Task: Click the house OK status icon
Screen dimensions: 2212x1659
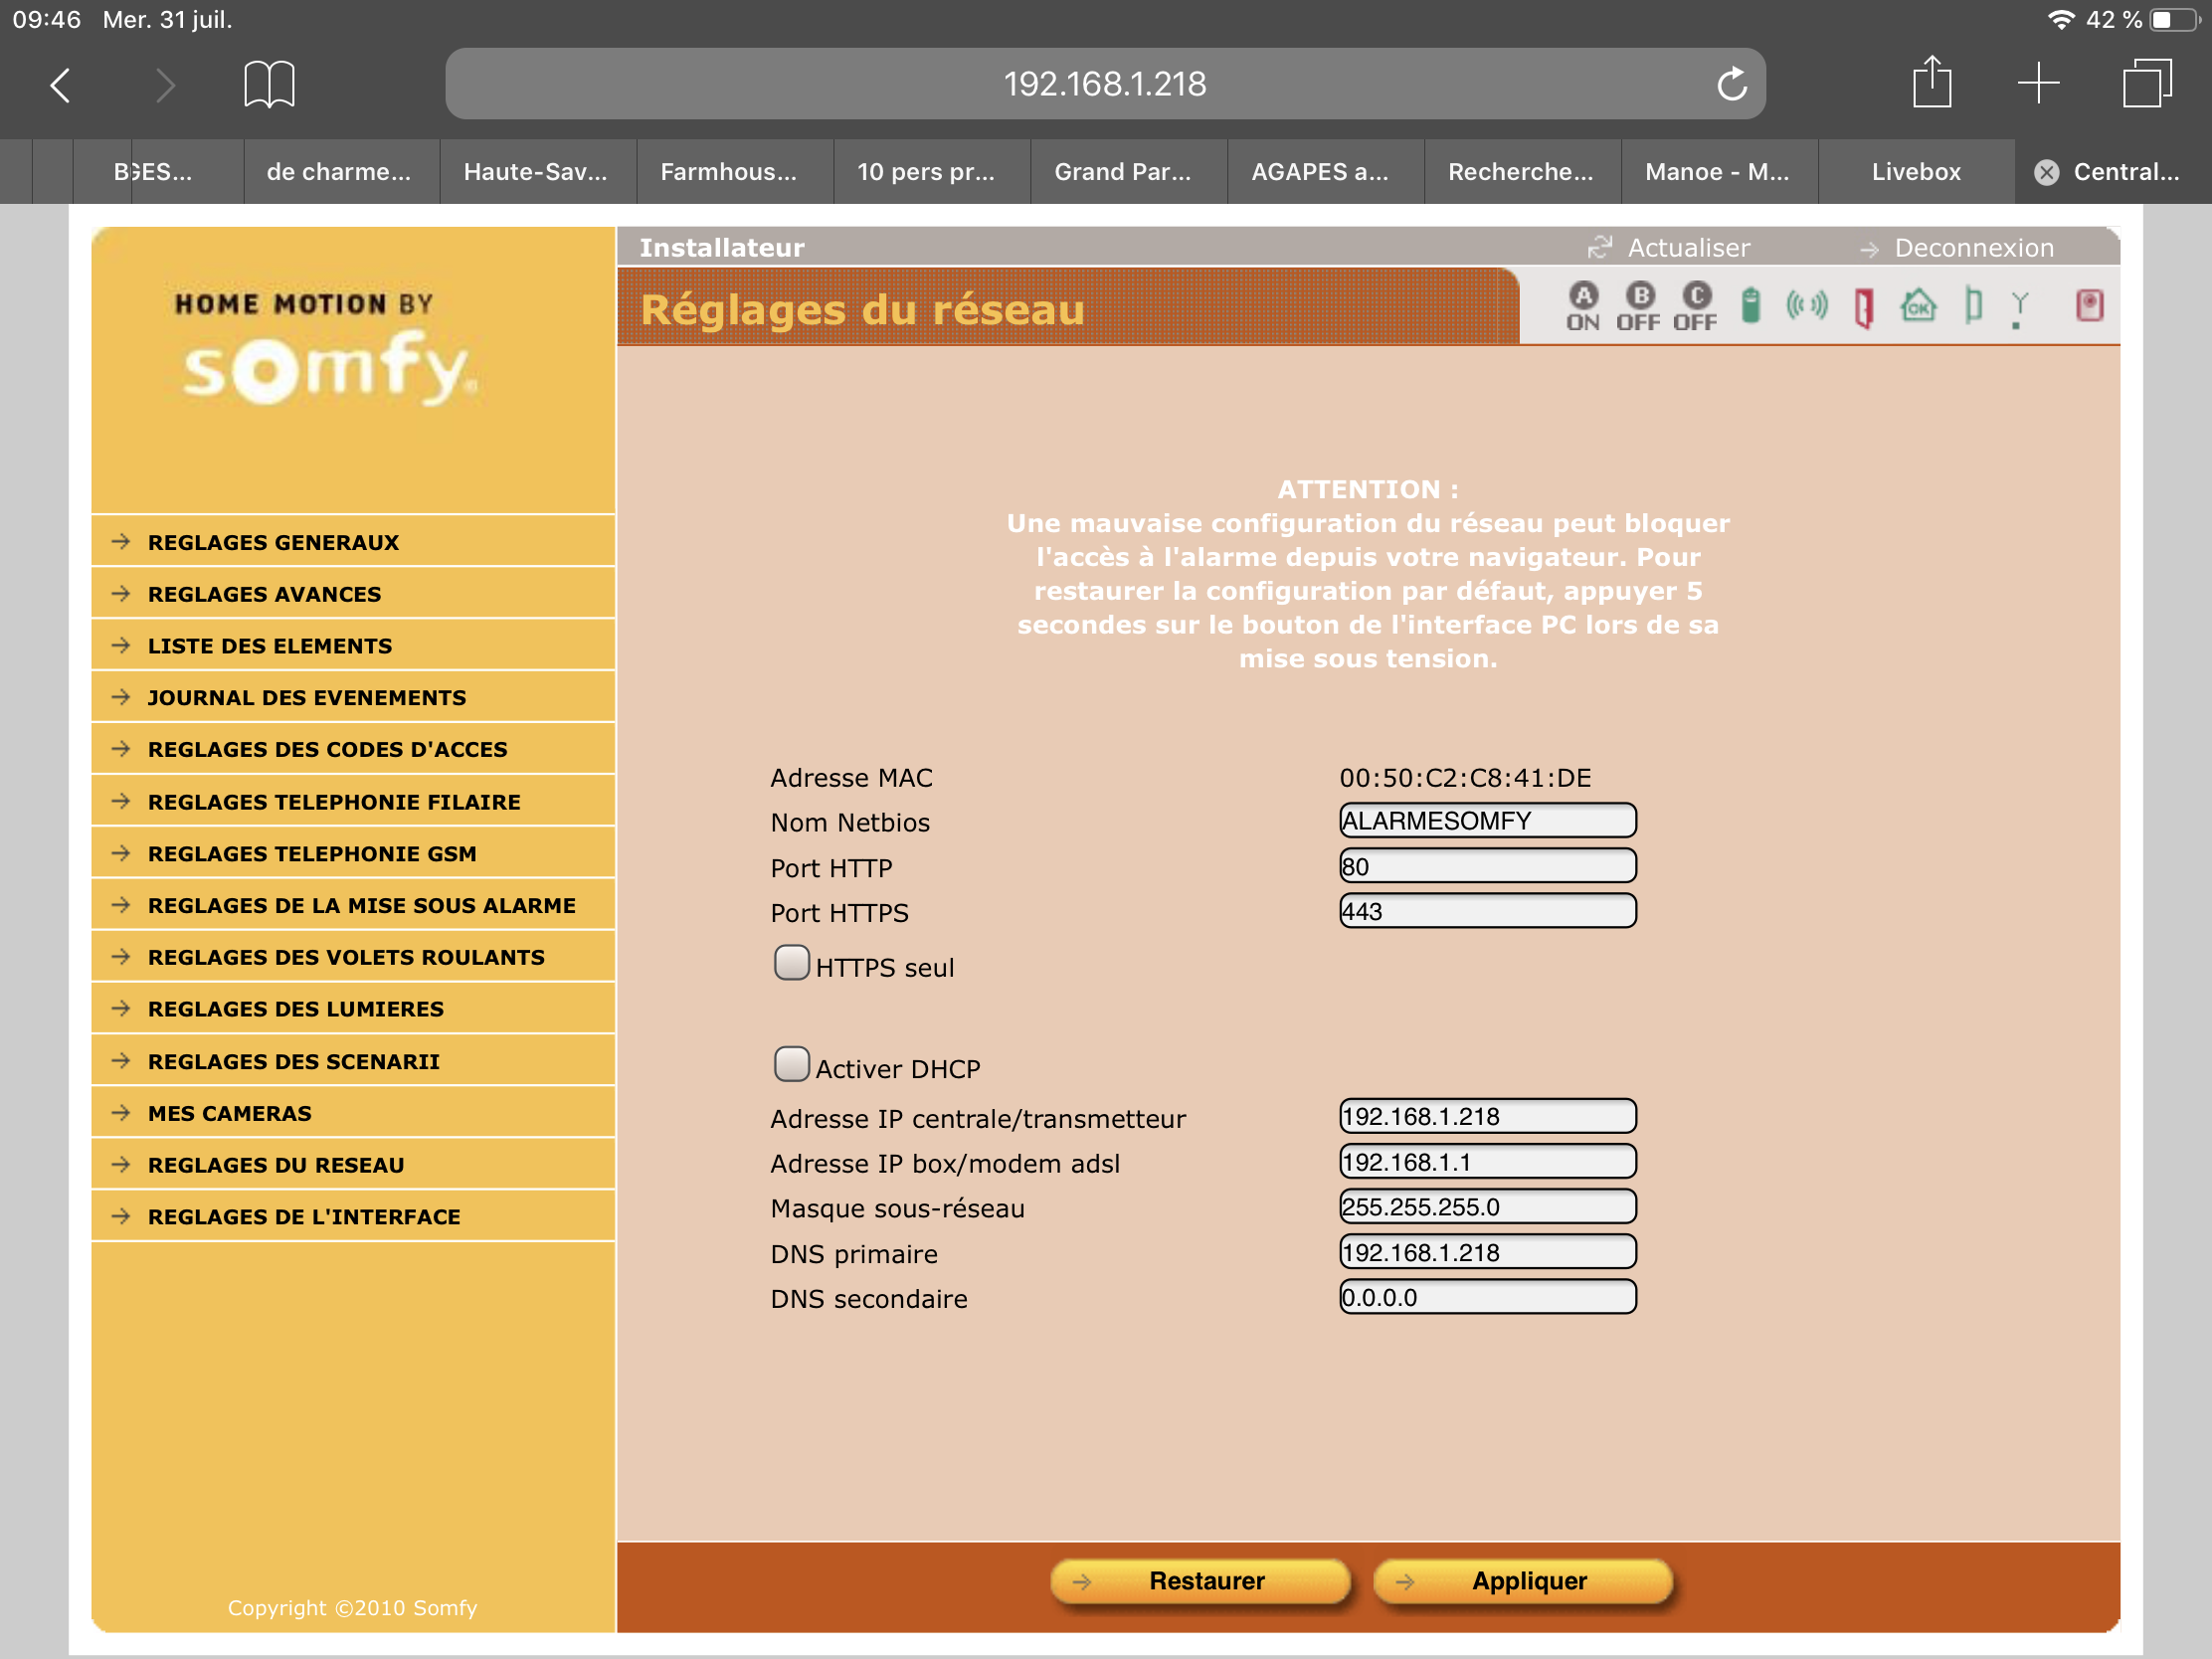Action: coord(1918,305)
